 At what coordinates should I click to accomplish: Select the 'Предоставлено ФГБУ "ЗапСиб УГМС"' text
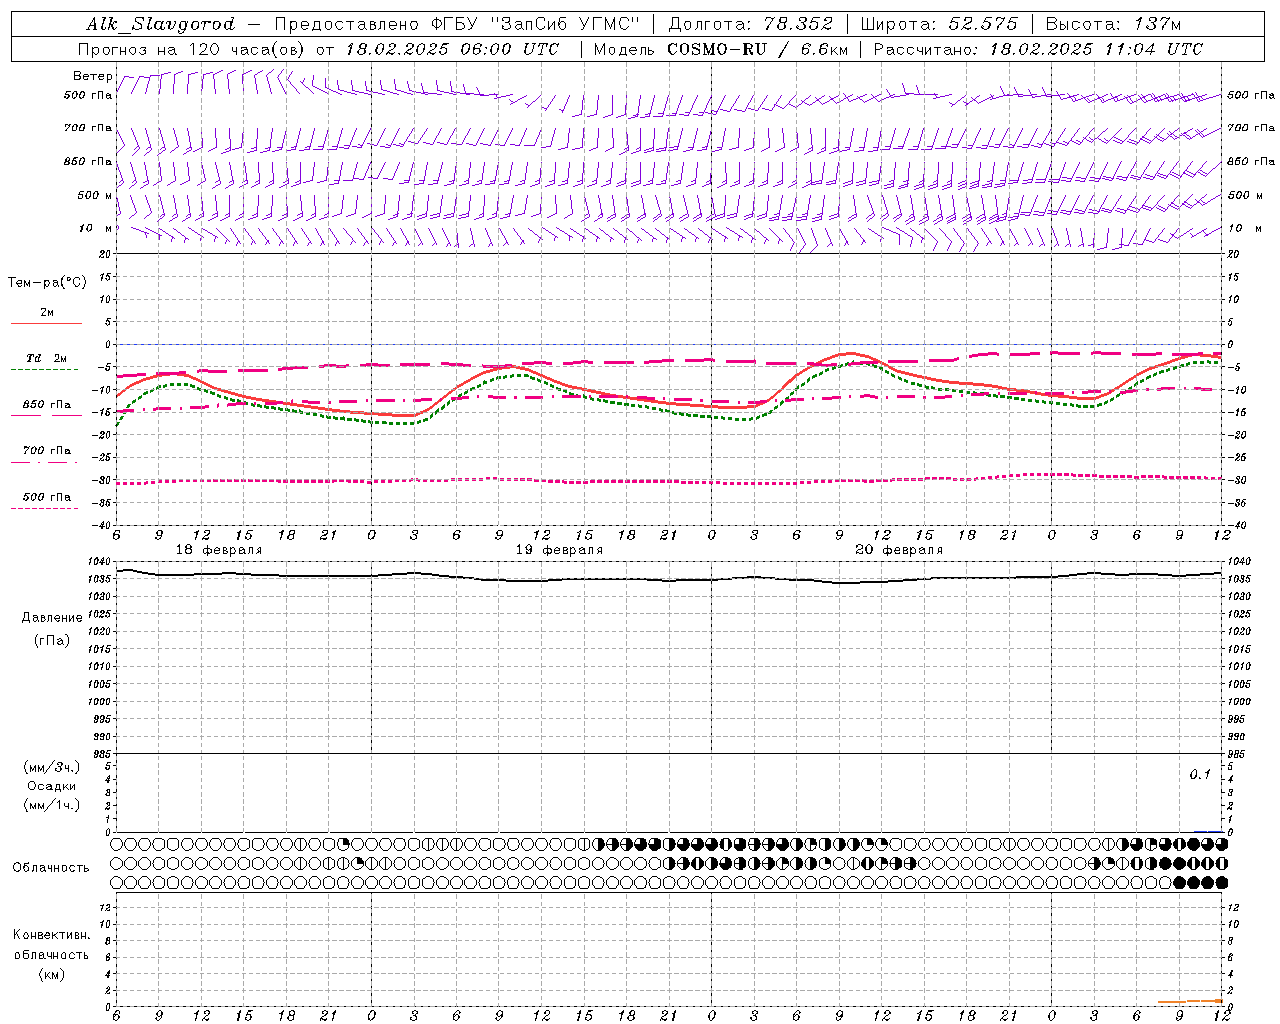(457, 24)
